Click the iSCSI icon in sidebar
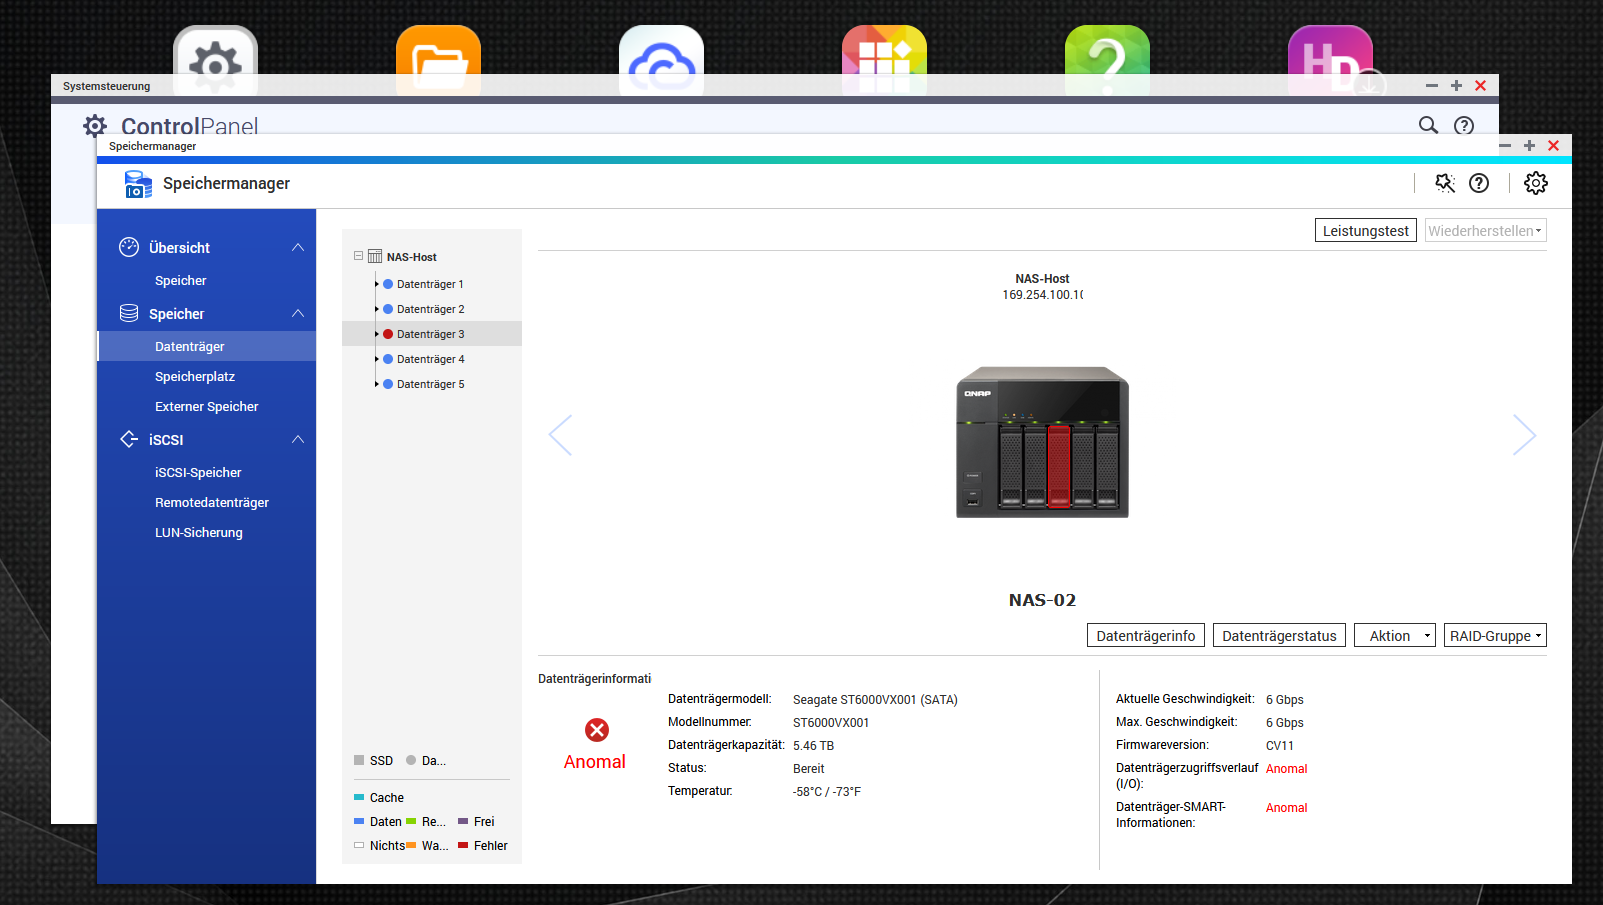 click(x=129, y=439)
